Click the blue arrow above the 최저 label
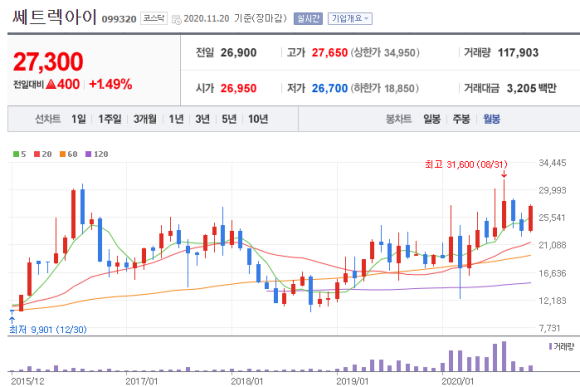Viewport: 580px width, 387px height. [x=12, y=320]
